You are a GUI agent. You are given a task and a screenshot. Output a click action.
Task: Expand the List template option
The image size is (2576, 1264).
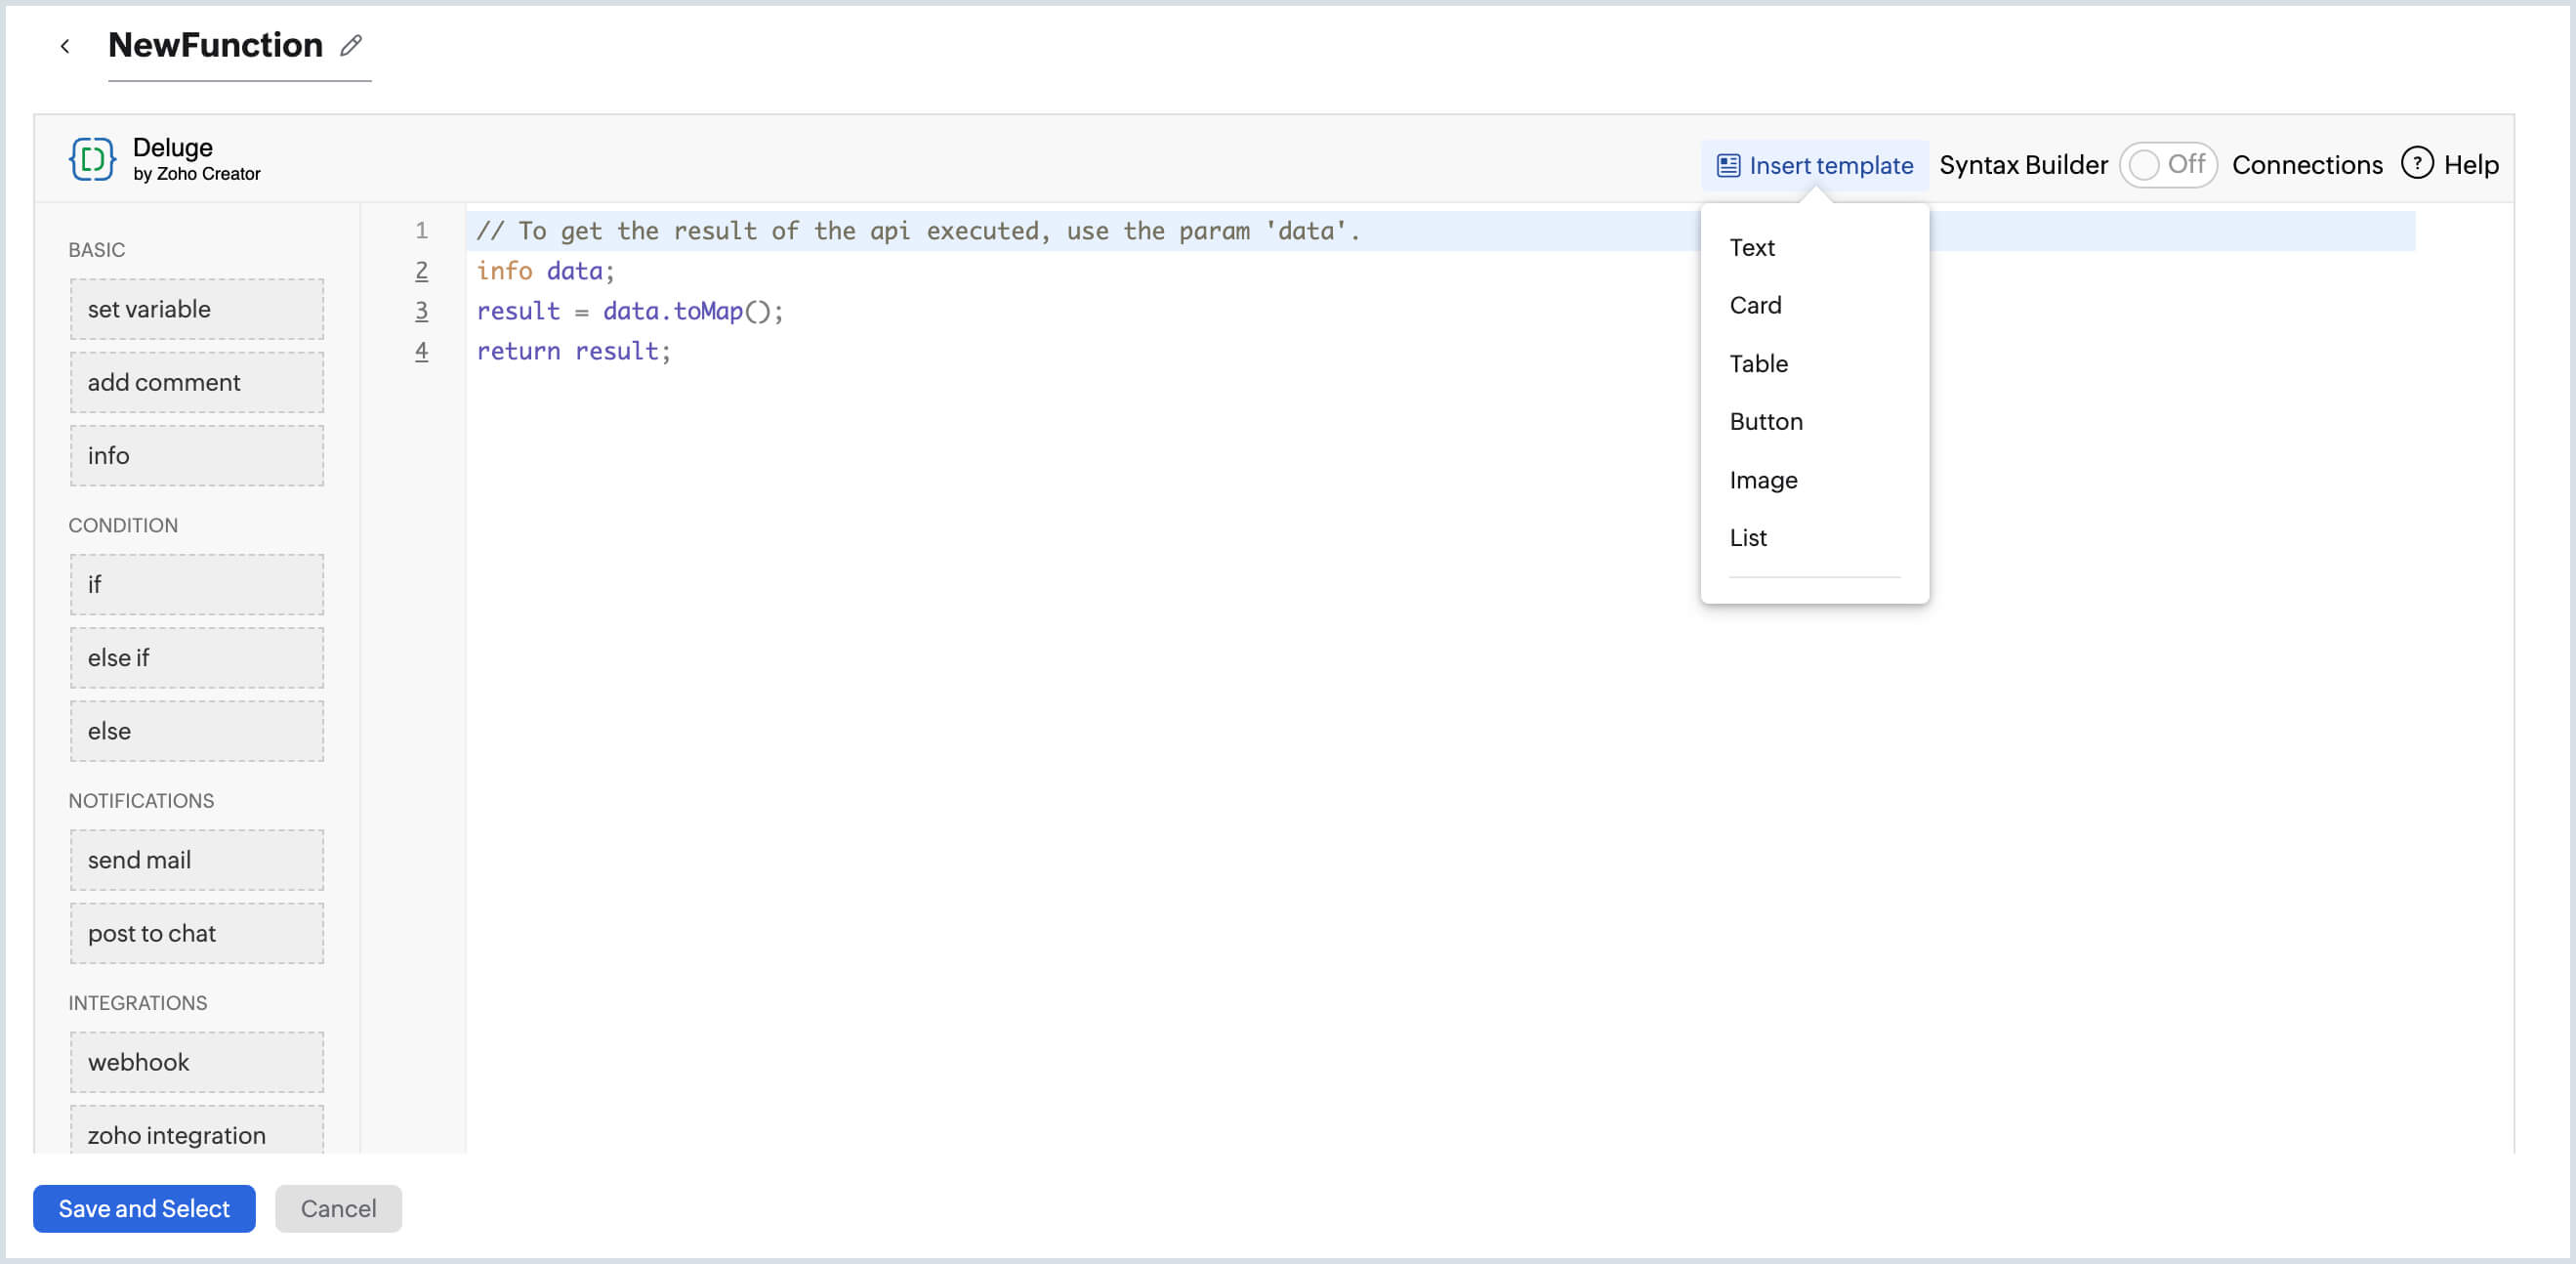tap(1748, 536)
